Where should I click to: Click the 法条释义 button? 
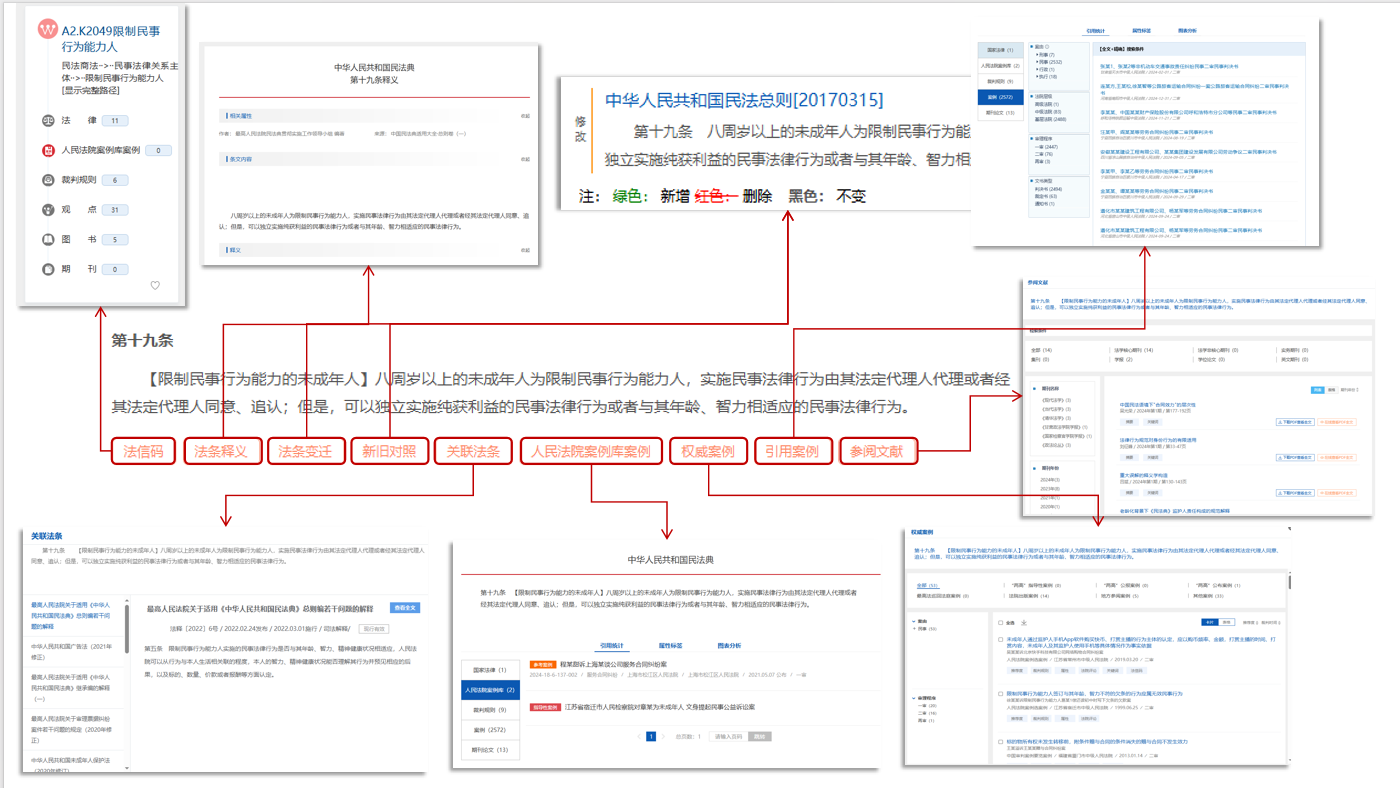pyautogui.click(x=222, y=451)
